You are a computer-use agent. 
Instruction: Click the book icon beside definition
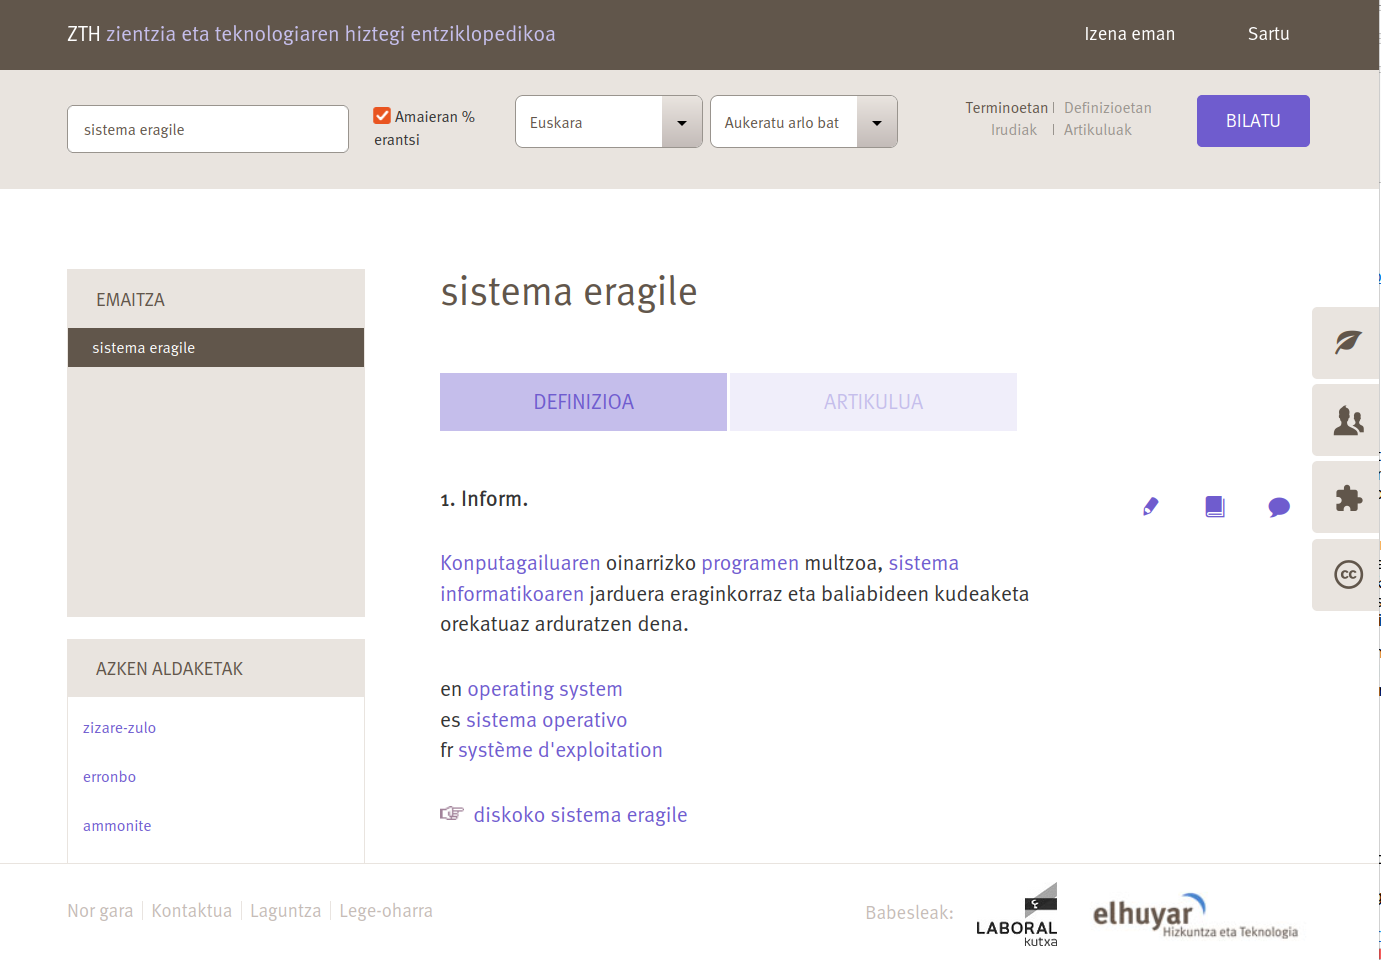pos(1214,507)
